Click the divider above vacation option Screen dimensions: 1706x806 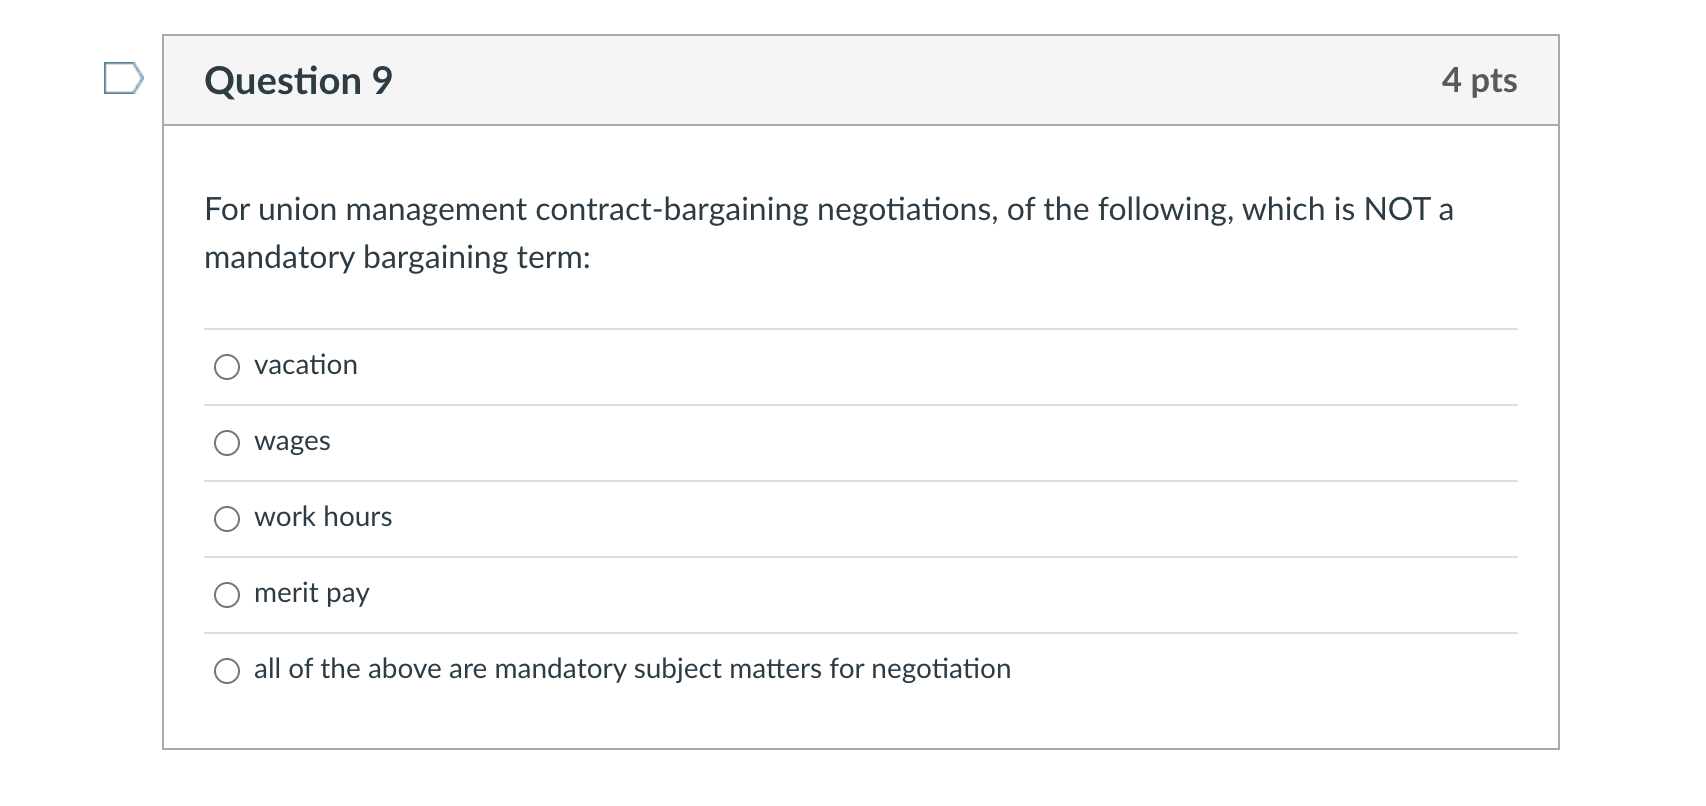[860, 327]
